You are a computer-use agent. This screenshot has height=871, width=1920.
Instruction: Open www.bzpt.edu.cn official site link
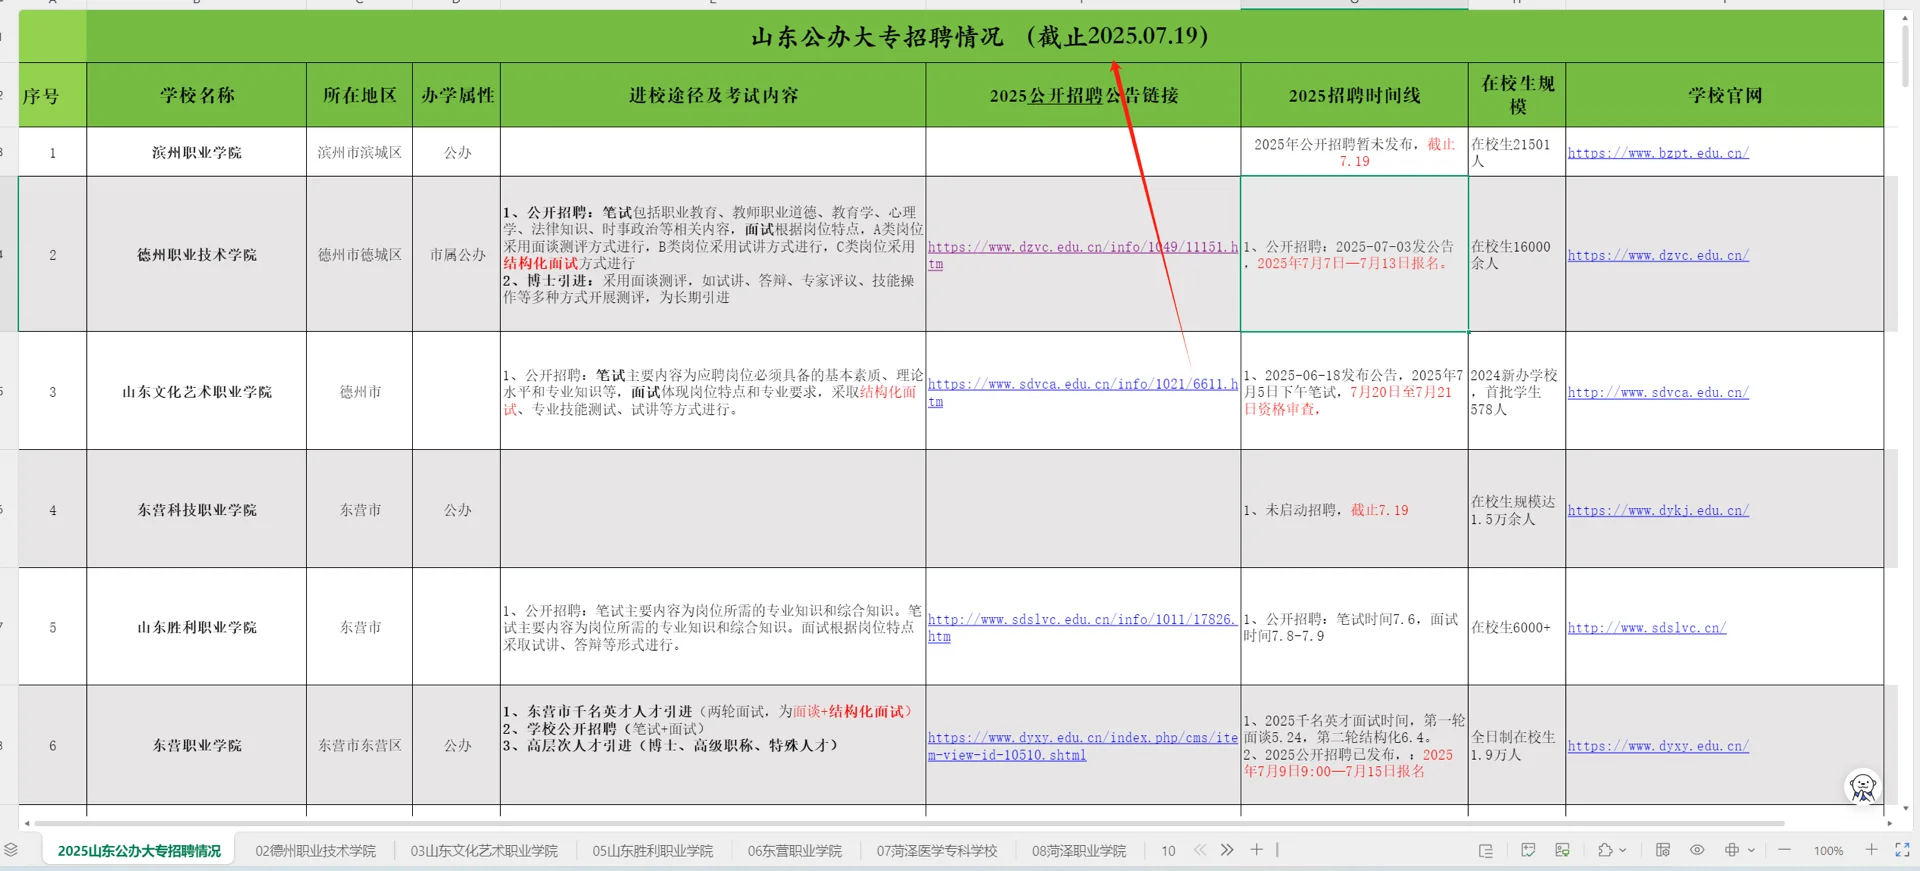click(x=1658, y=153)
